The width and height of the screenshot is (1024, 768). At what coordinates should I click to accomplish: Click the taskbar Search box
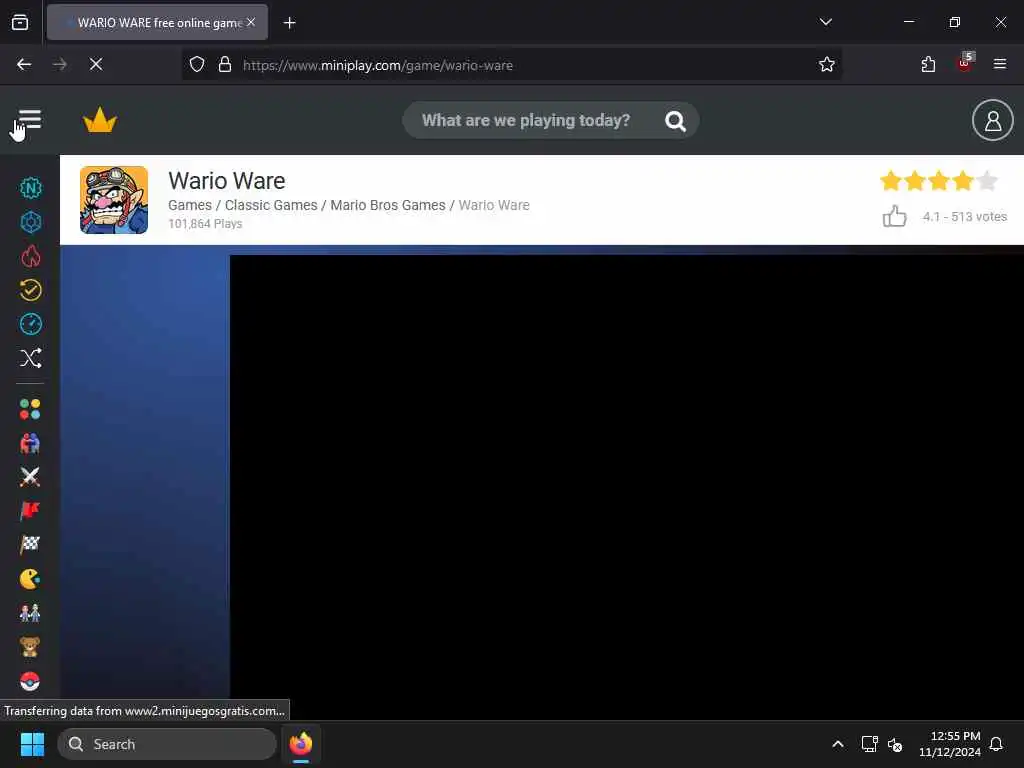pos(167,744)
